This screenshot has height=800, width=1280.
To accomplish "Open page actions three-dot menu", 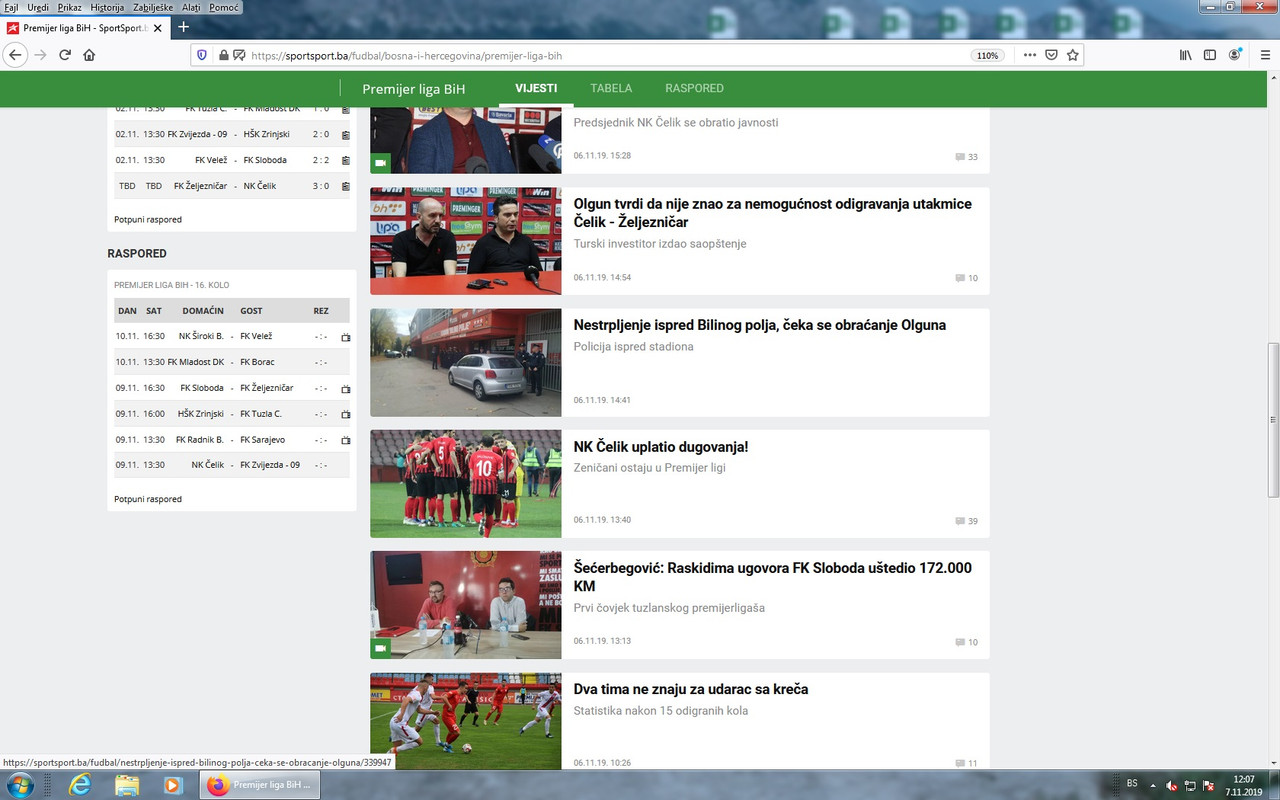I will coord(1030,55).
